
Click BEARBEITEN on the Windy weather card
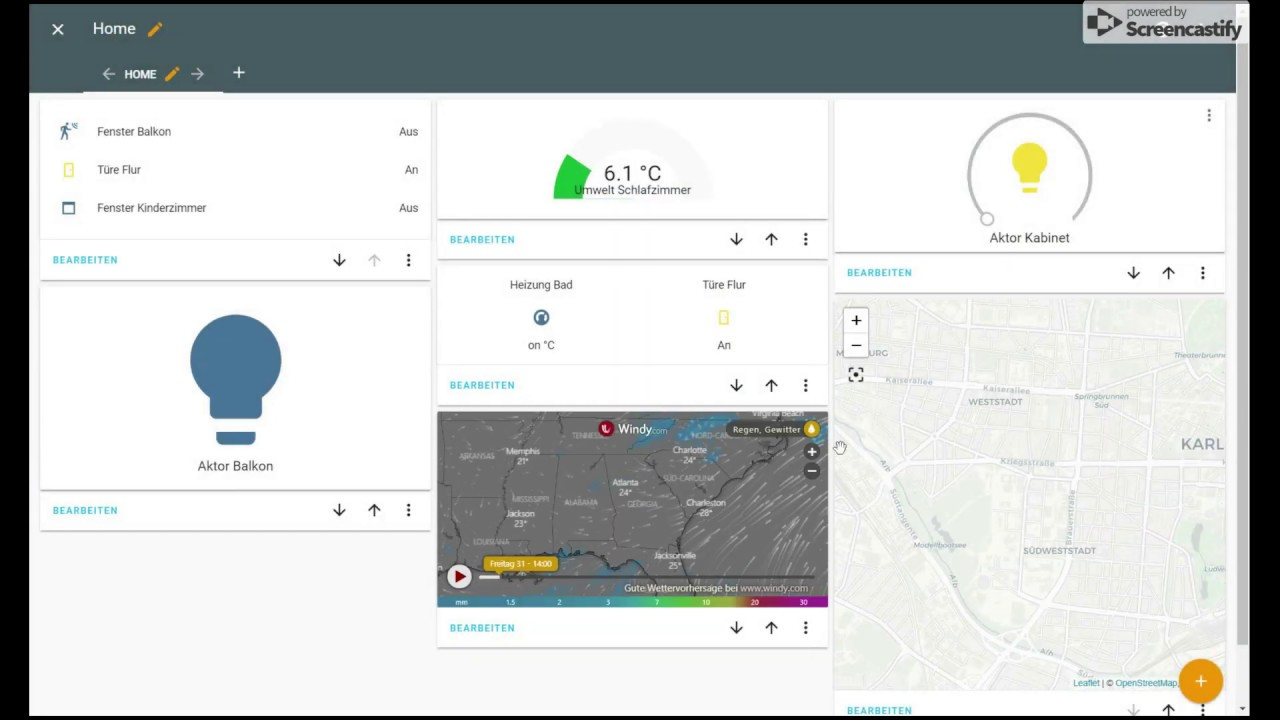point(482,628)
